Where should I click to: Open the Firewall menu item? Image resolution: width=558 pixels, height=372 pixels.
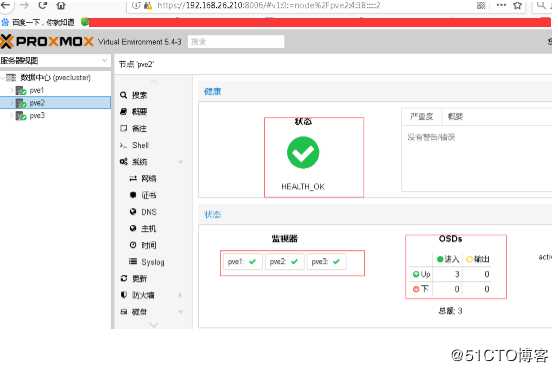click(143, 295)
